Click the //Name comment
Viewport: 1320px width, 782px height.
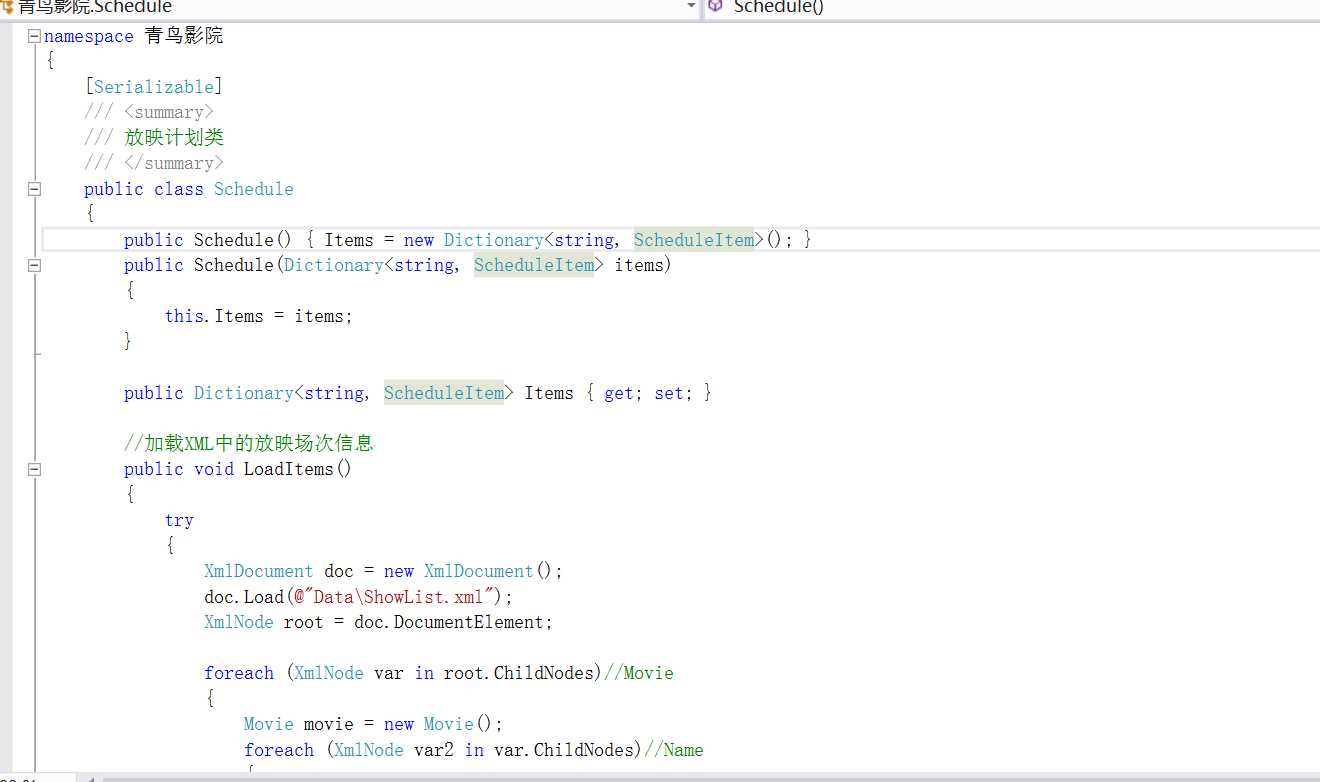674,750
